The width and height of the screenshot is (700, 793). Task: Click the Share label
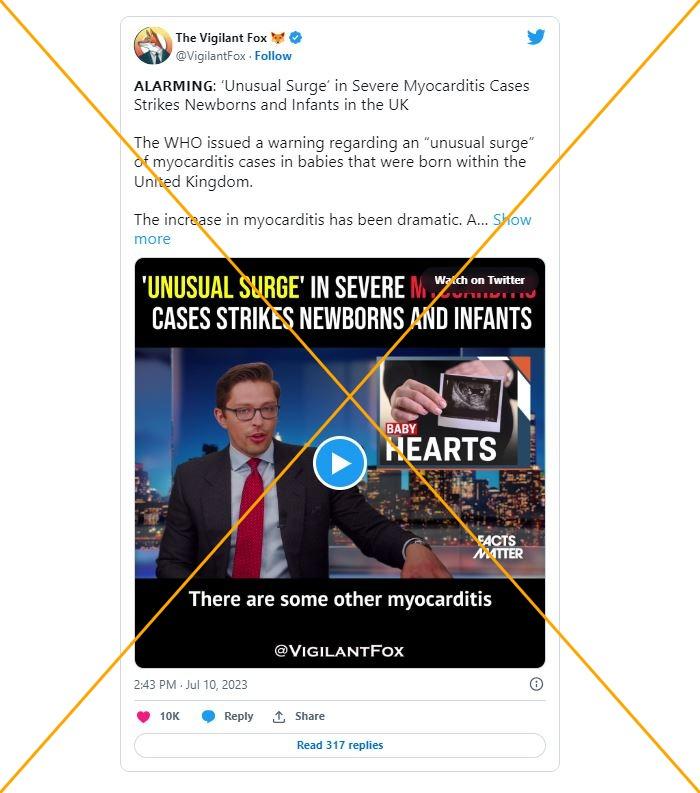coord(310,716)
